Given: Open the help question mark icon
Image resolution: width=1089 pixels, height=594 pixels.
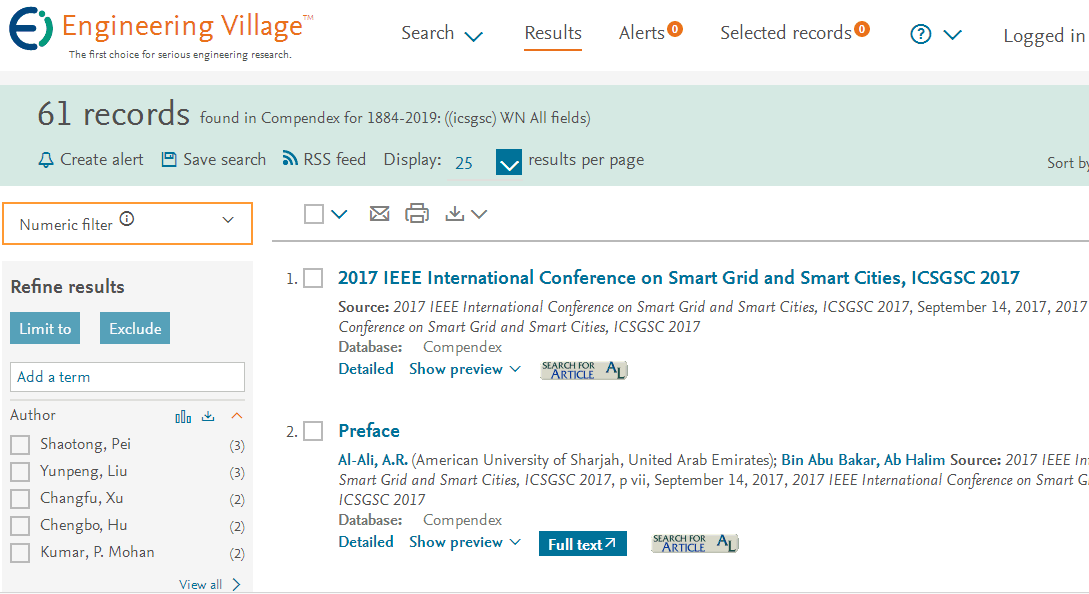Looking at the screenshot, I should [x=921, y=33].
